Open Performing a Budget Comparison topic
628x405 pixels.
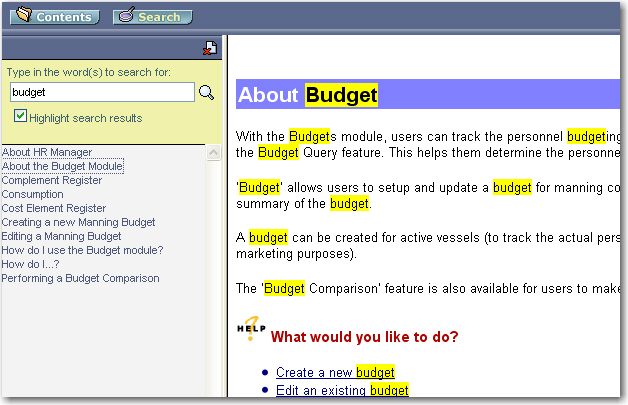[80, 278]
